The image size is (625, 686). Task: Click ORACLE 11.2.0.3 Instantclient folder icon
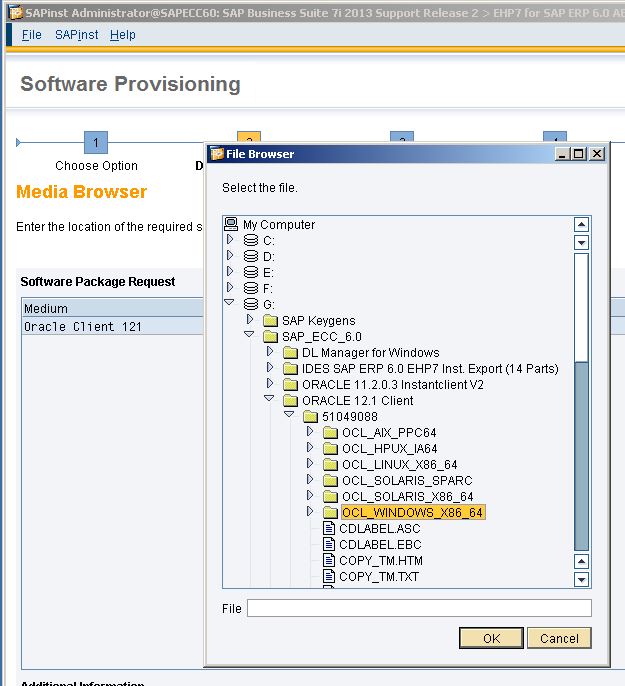[x=290, y=385]
